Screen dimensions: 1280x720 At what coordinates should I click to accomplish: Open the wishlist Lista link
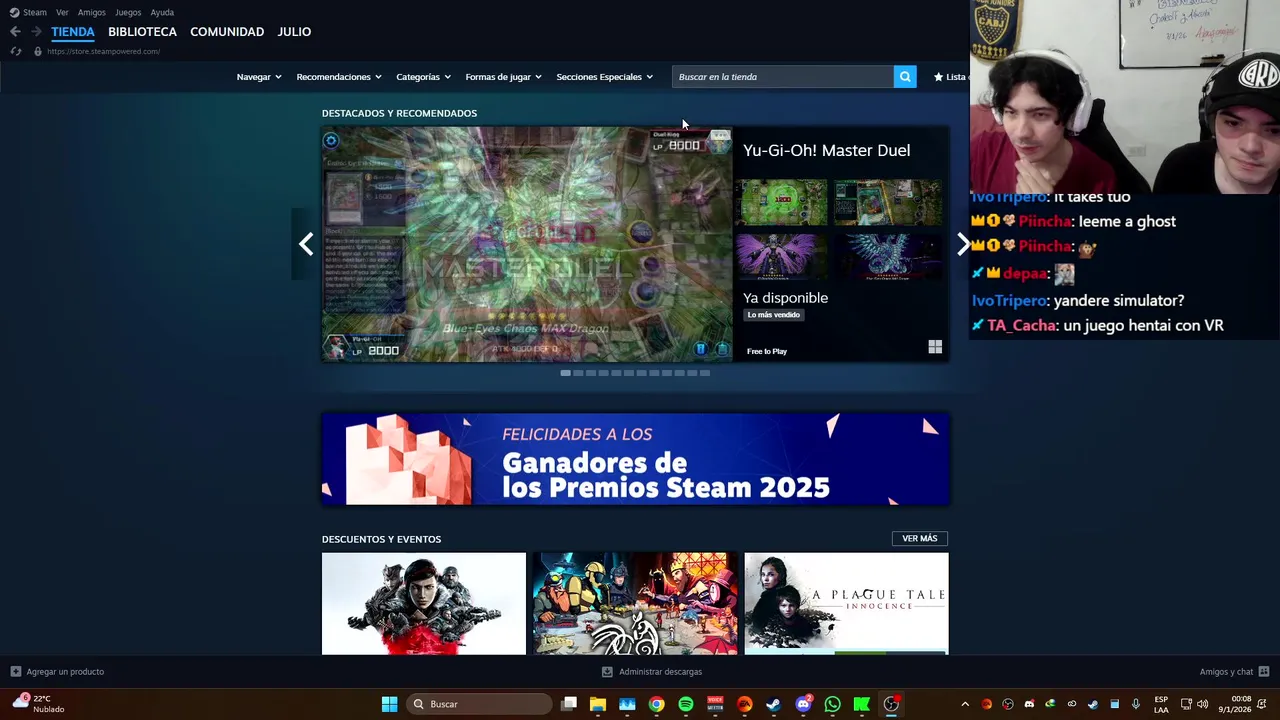point(950,77)
